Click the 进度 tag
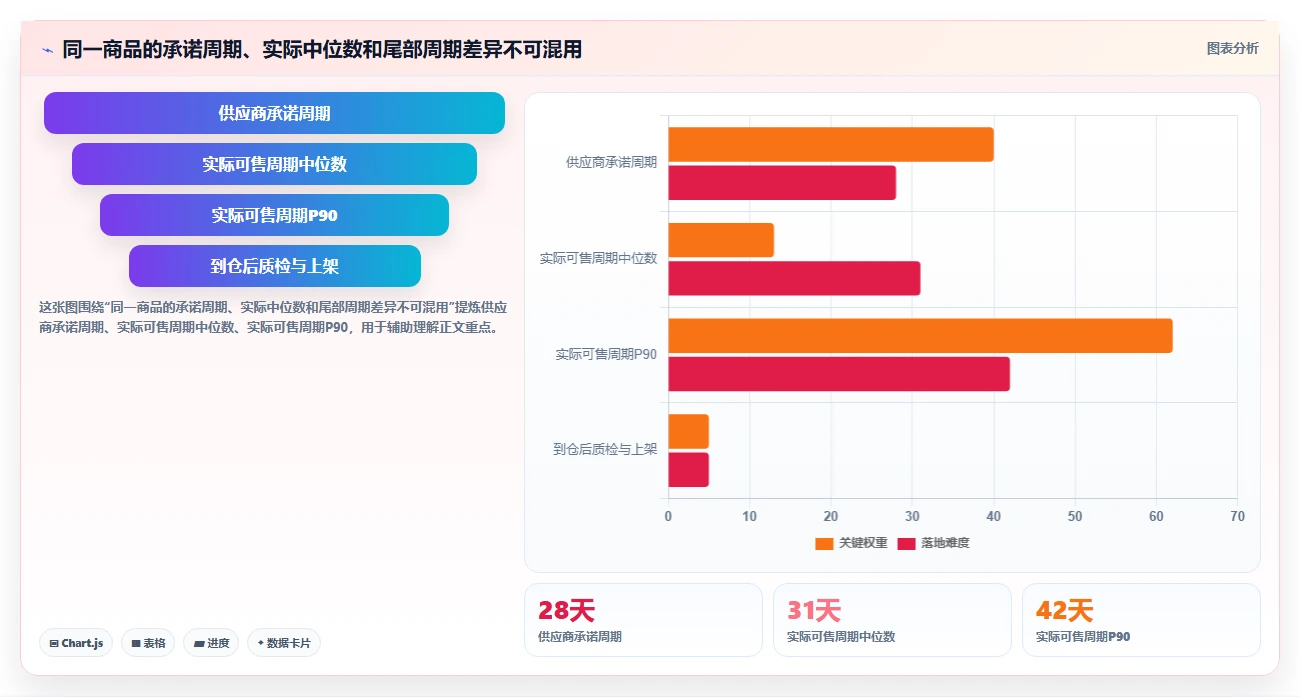The image size is (1300, 697). coord(211,643)
